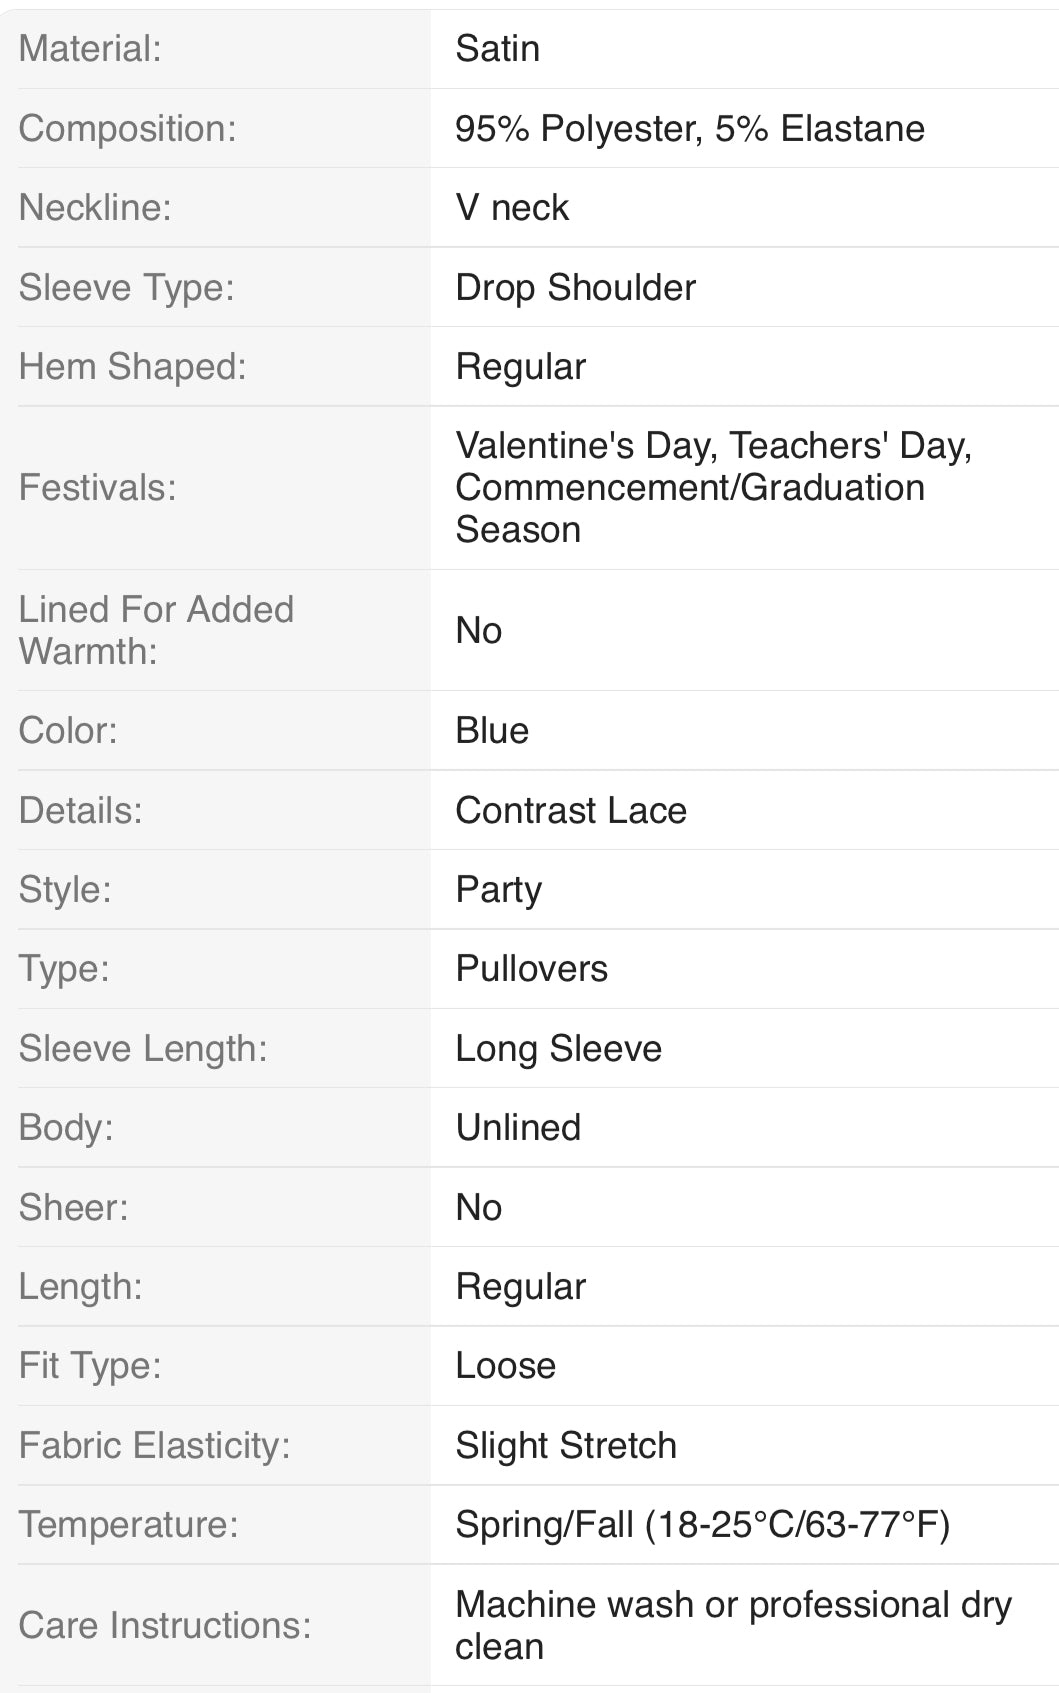Select the "95% Polyester, 5% Elastane" composition text
The width and height of the screenshot is (1059, 1693).
689,129
